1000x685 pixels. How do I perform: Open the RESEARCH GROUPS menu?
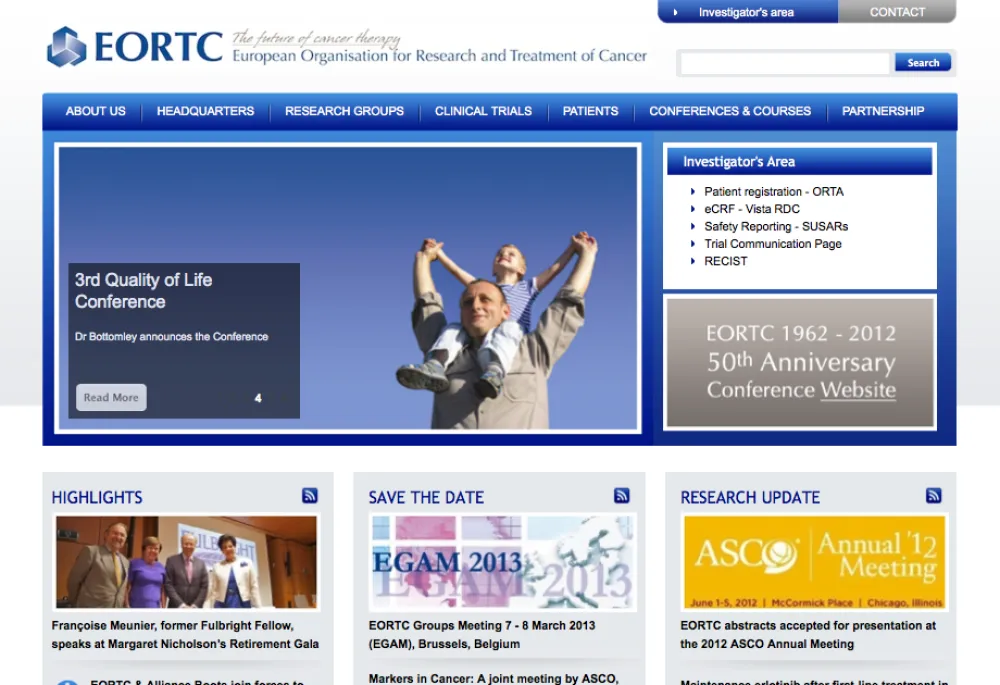(x=344, y=111)
